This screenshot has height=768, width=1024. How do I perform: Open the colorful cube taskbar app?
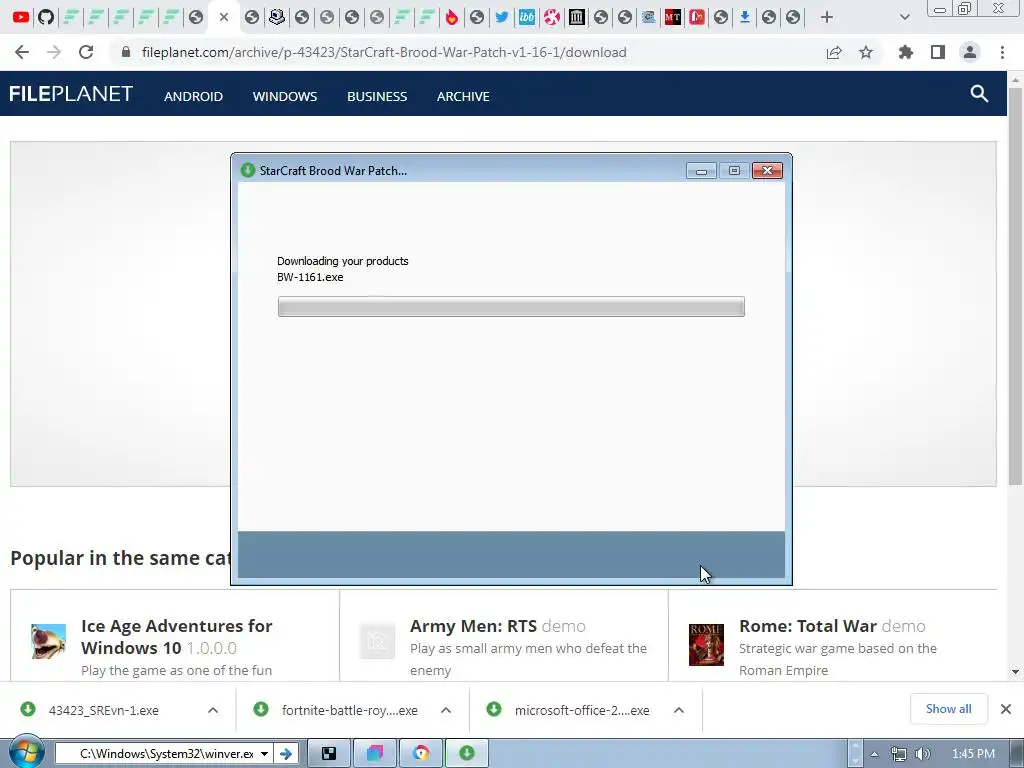375,754
